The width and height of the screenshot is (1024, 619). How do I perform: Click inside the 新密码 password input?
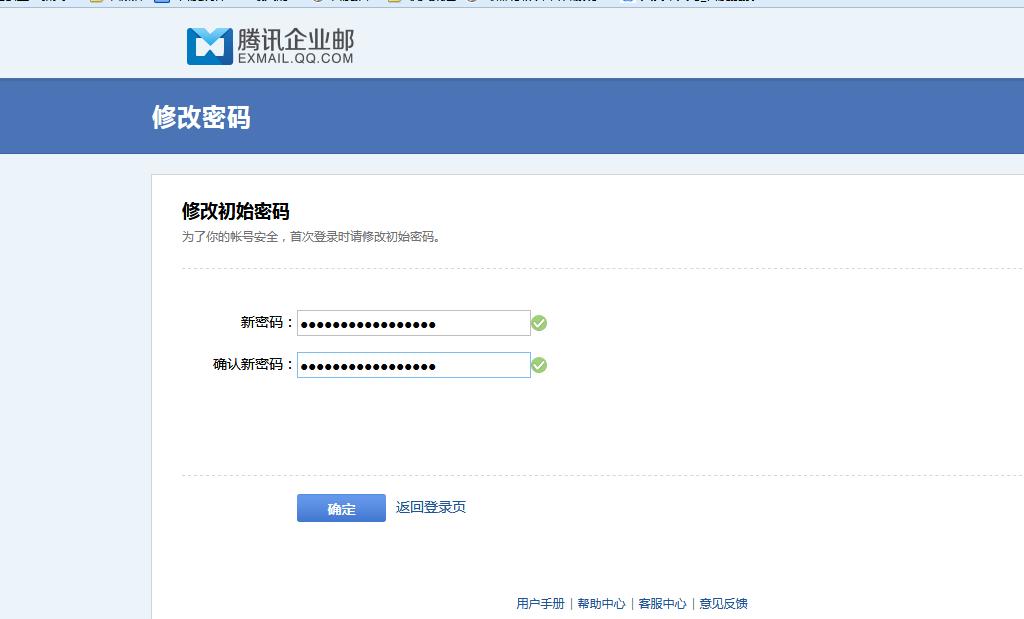pos(413,322)
